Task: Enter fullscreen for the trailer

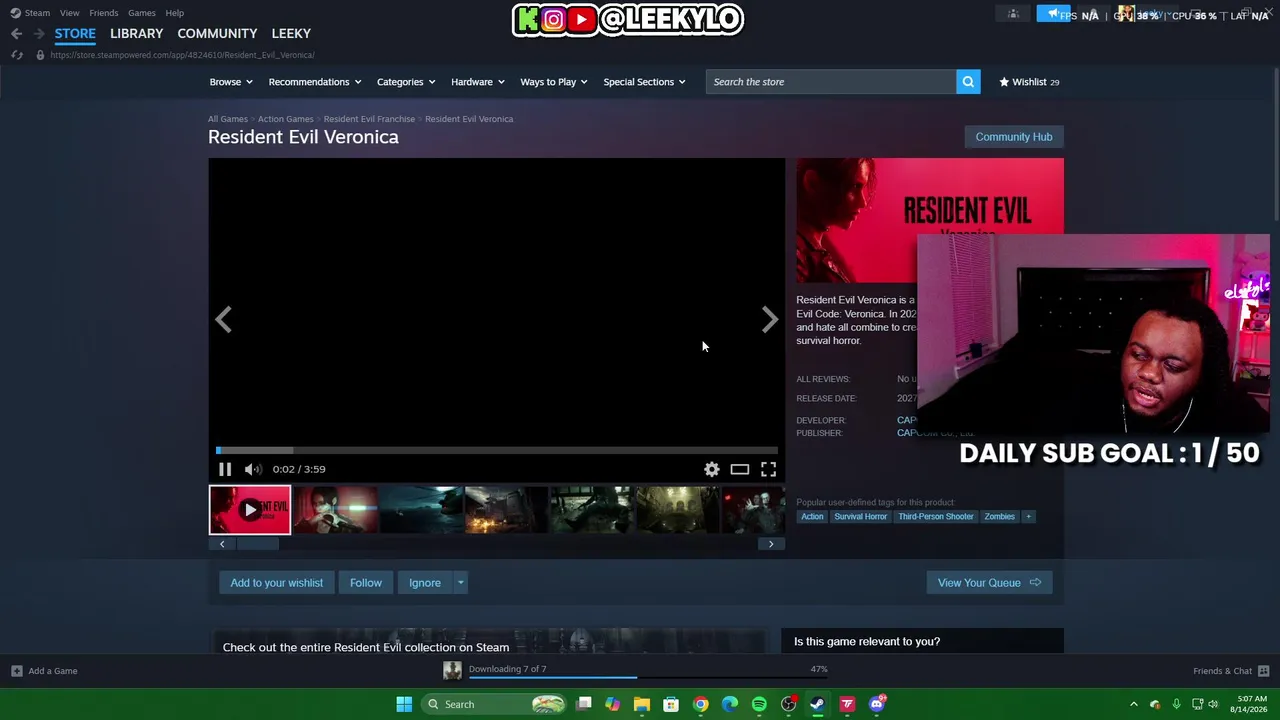Action: (768, 469)
